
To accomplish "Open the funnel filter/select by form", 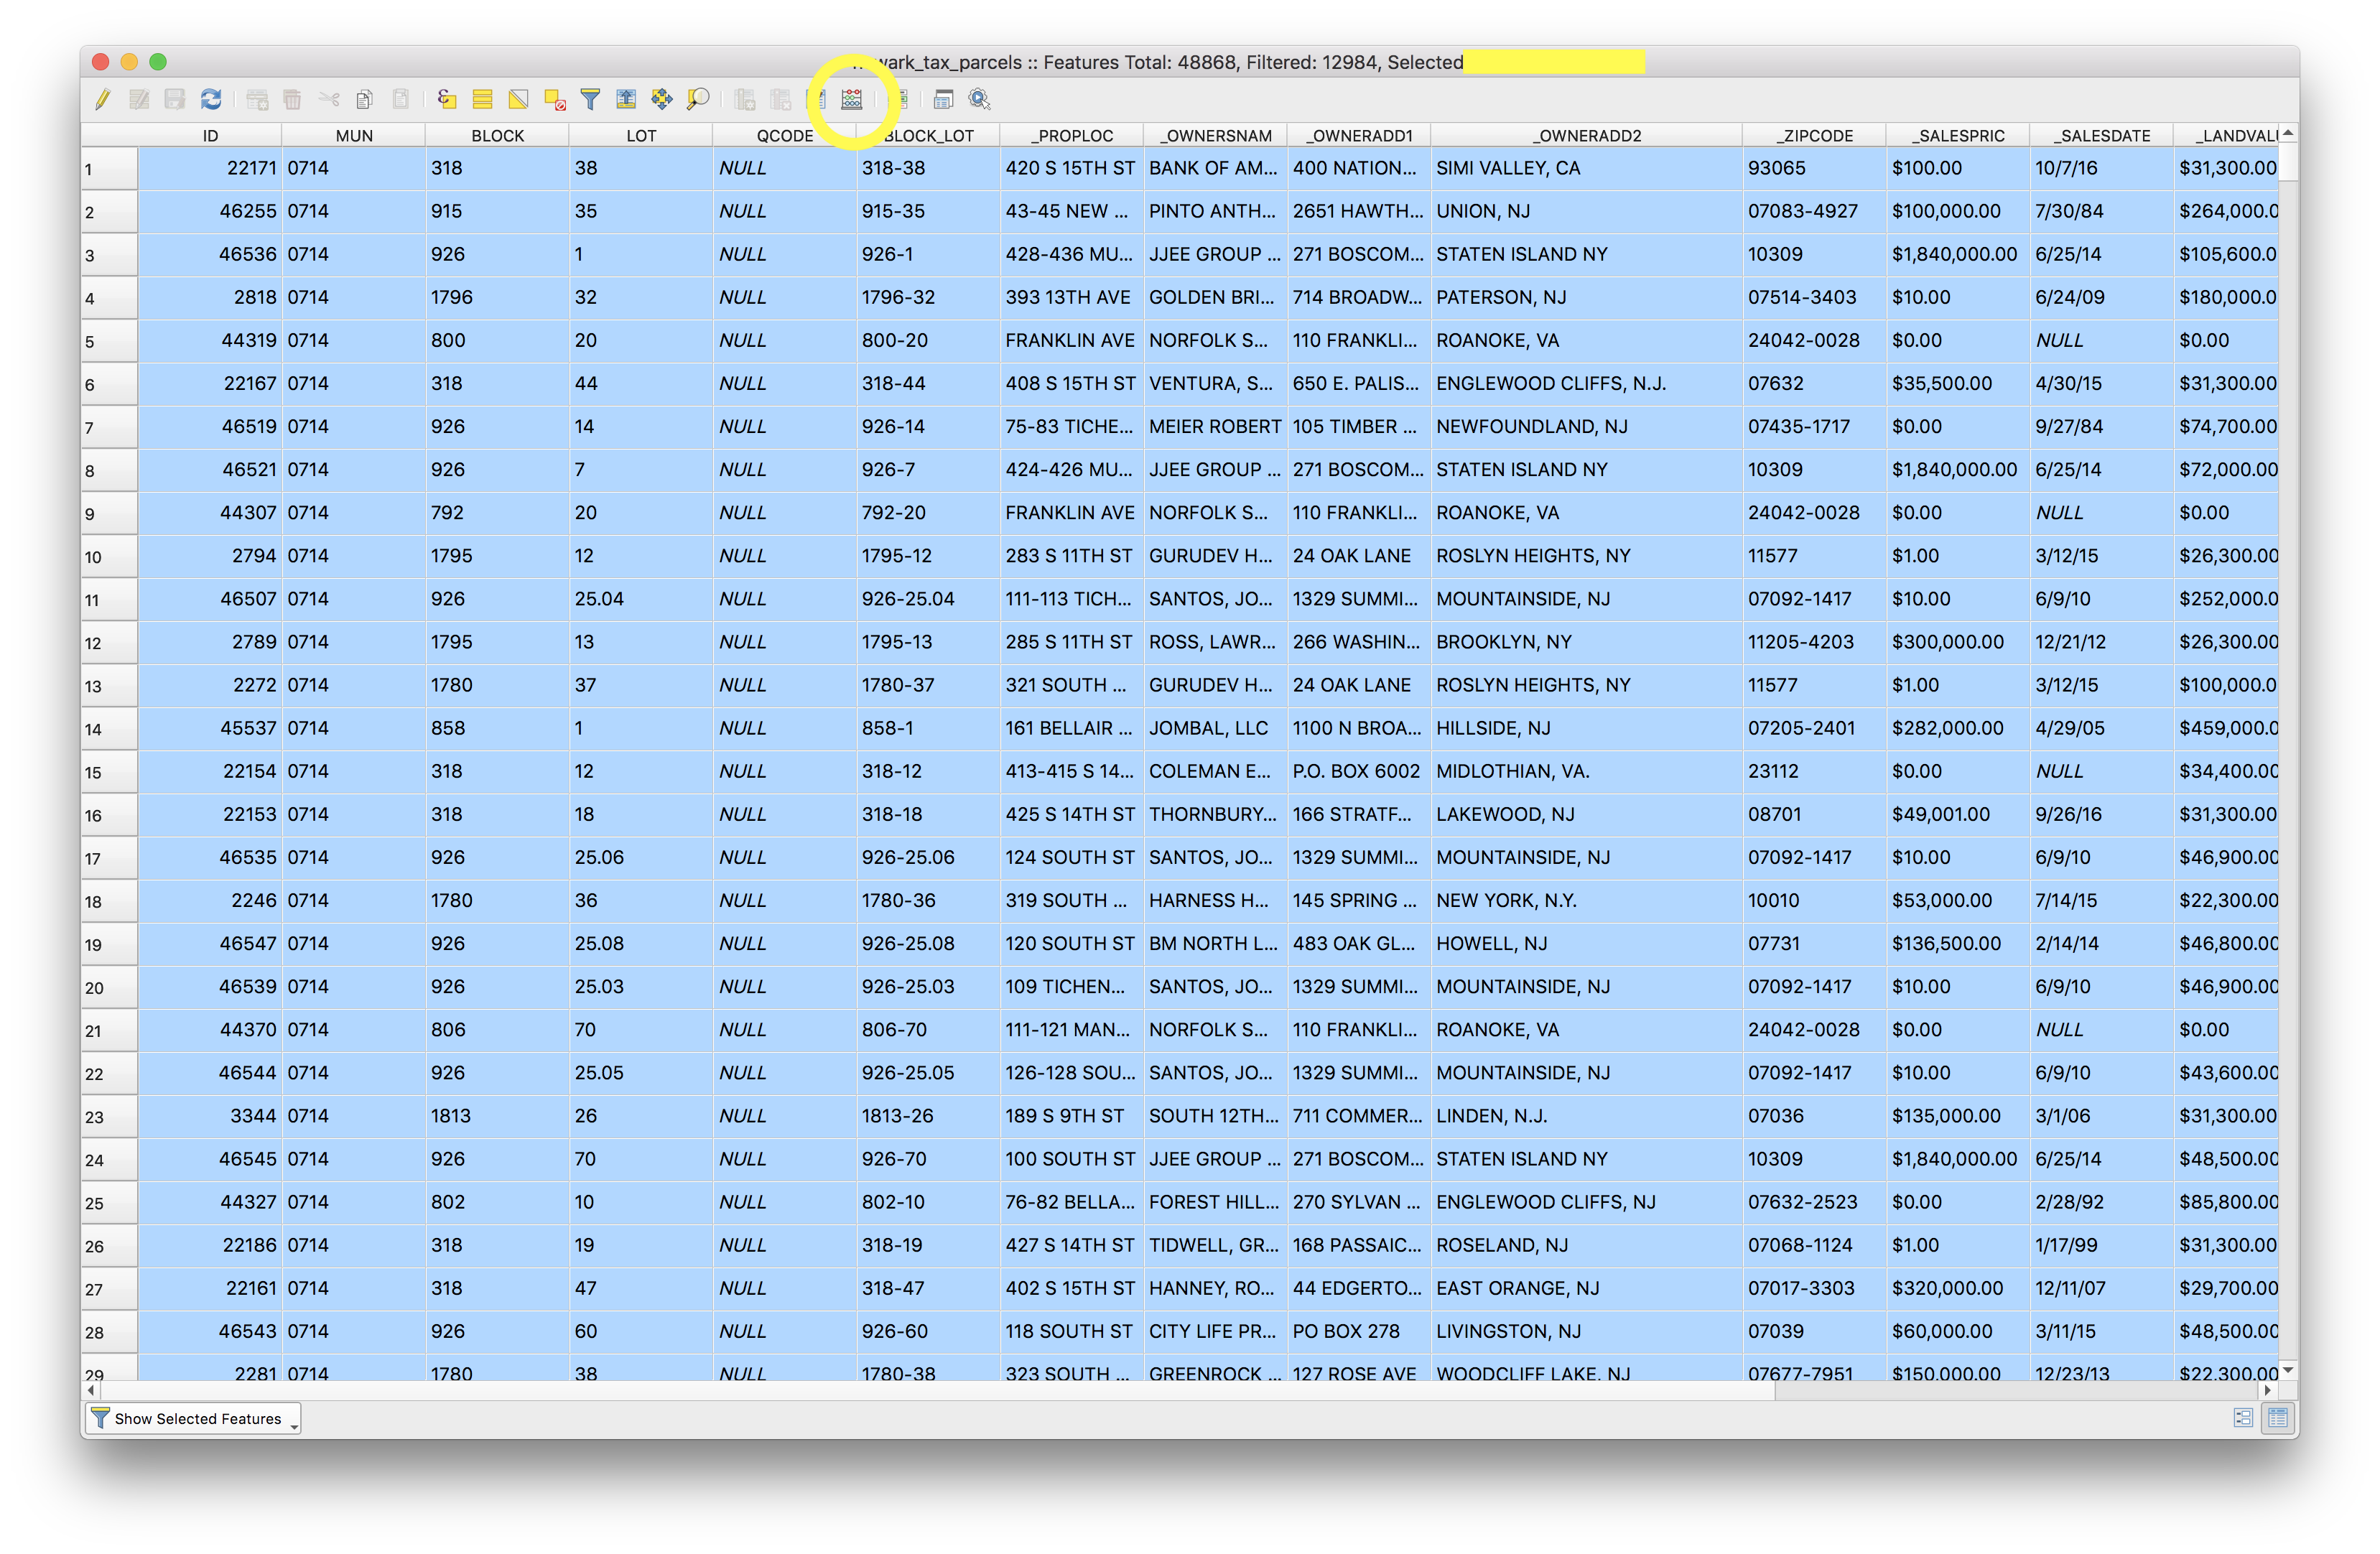I will (590, 99).
